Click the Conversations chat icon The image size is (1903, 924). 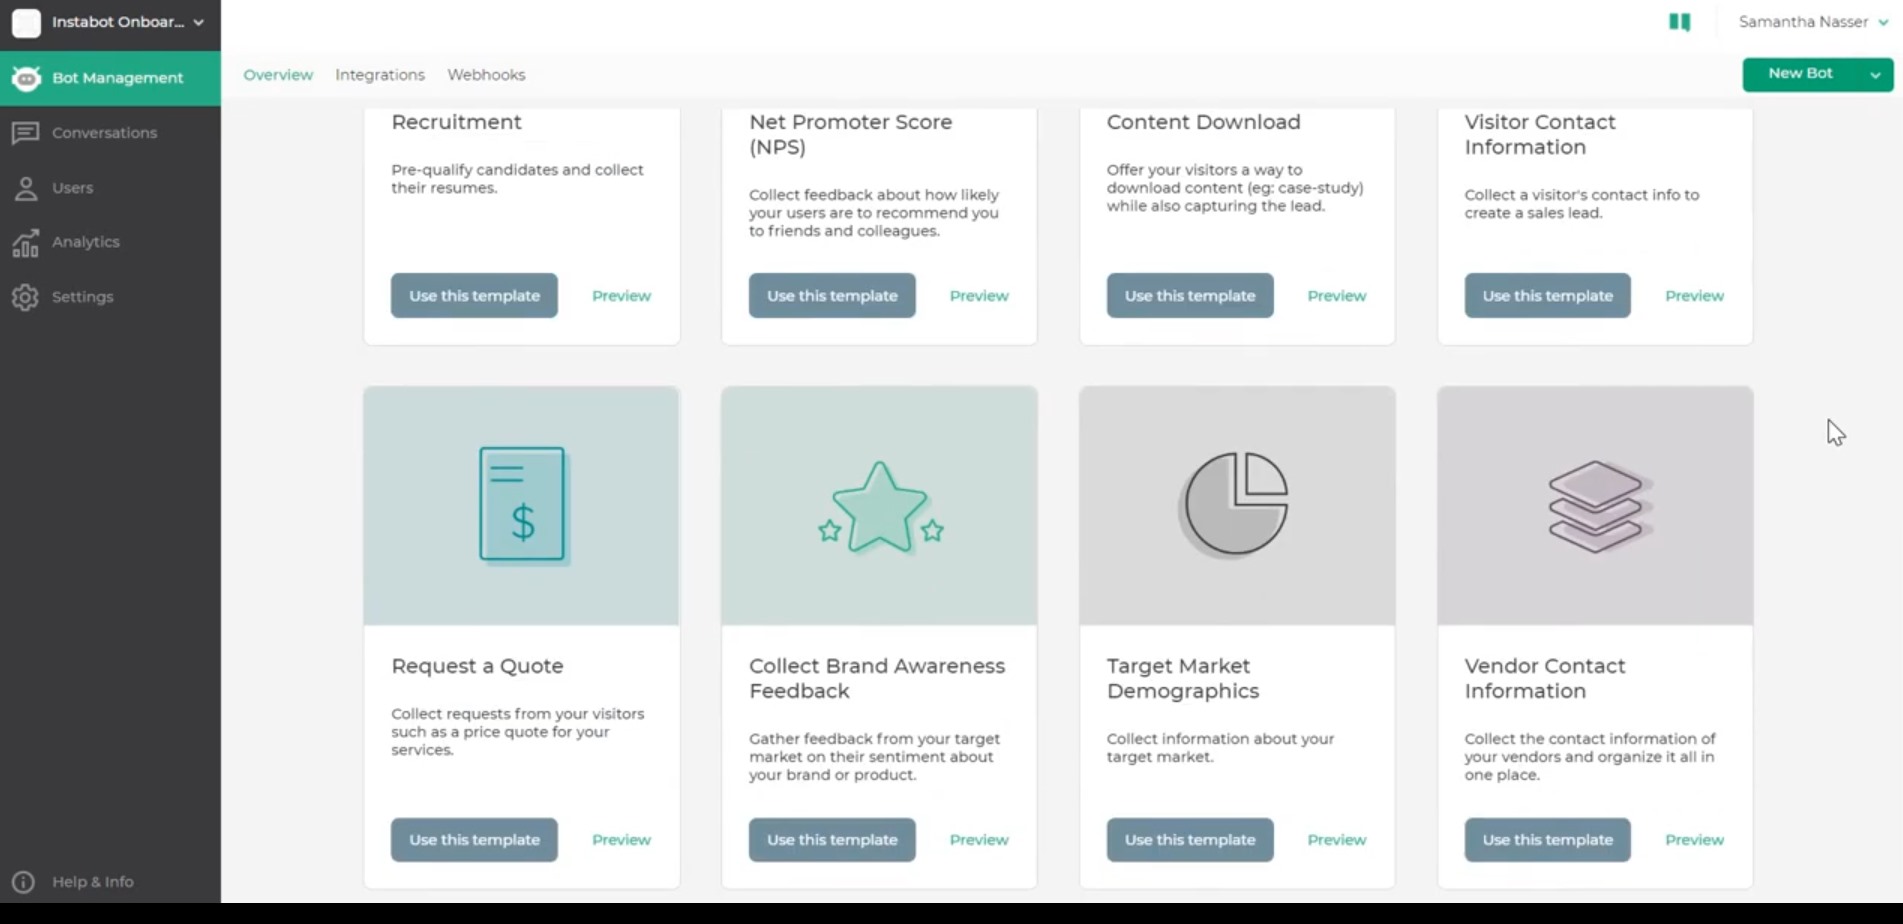coord(26,133)
